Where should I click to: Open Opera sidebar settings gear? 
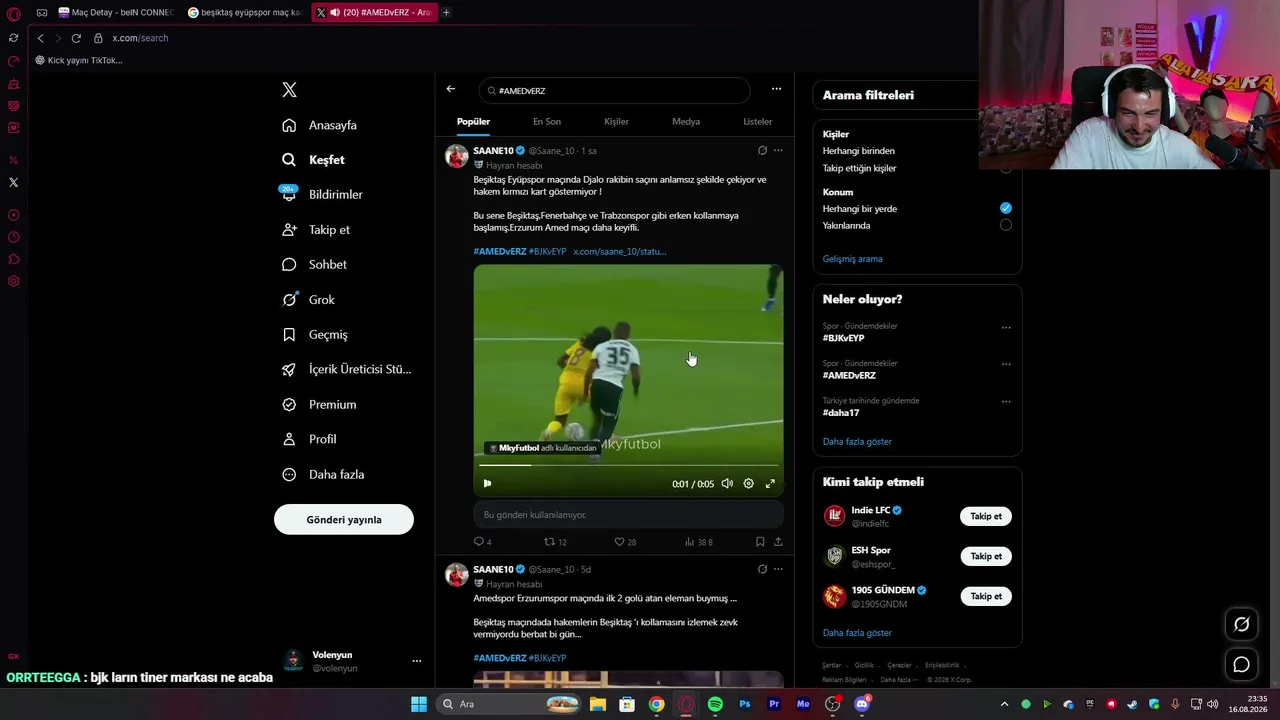(x=13, y=281)
